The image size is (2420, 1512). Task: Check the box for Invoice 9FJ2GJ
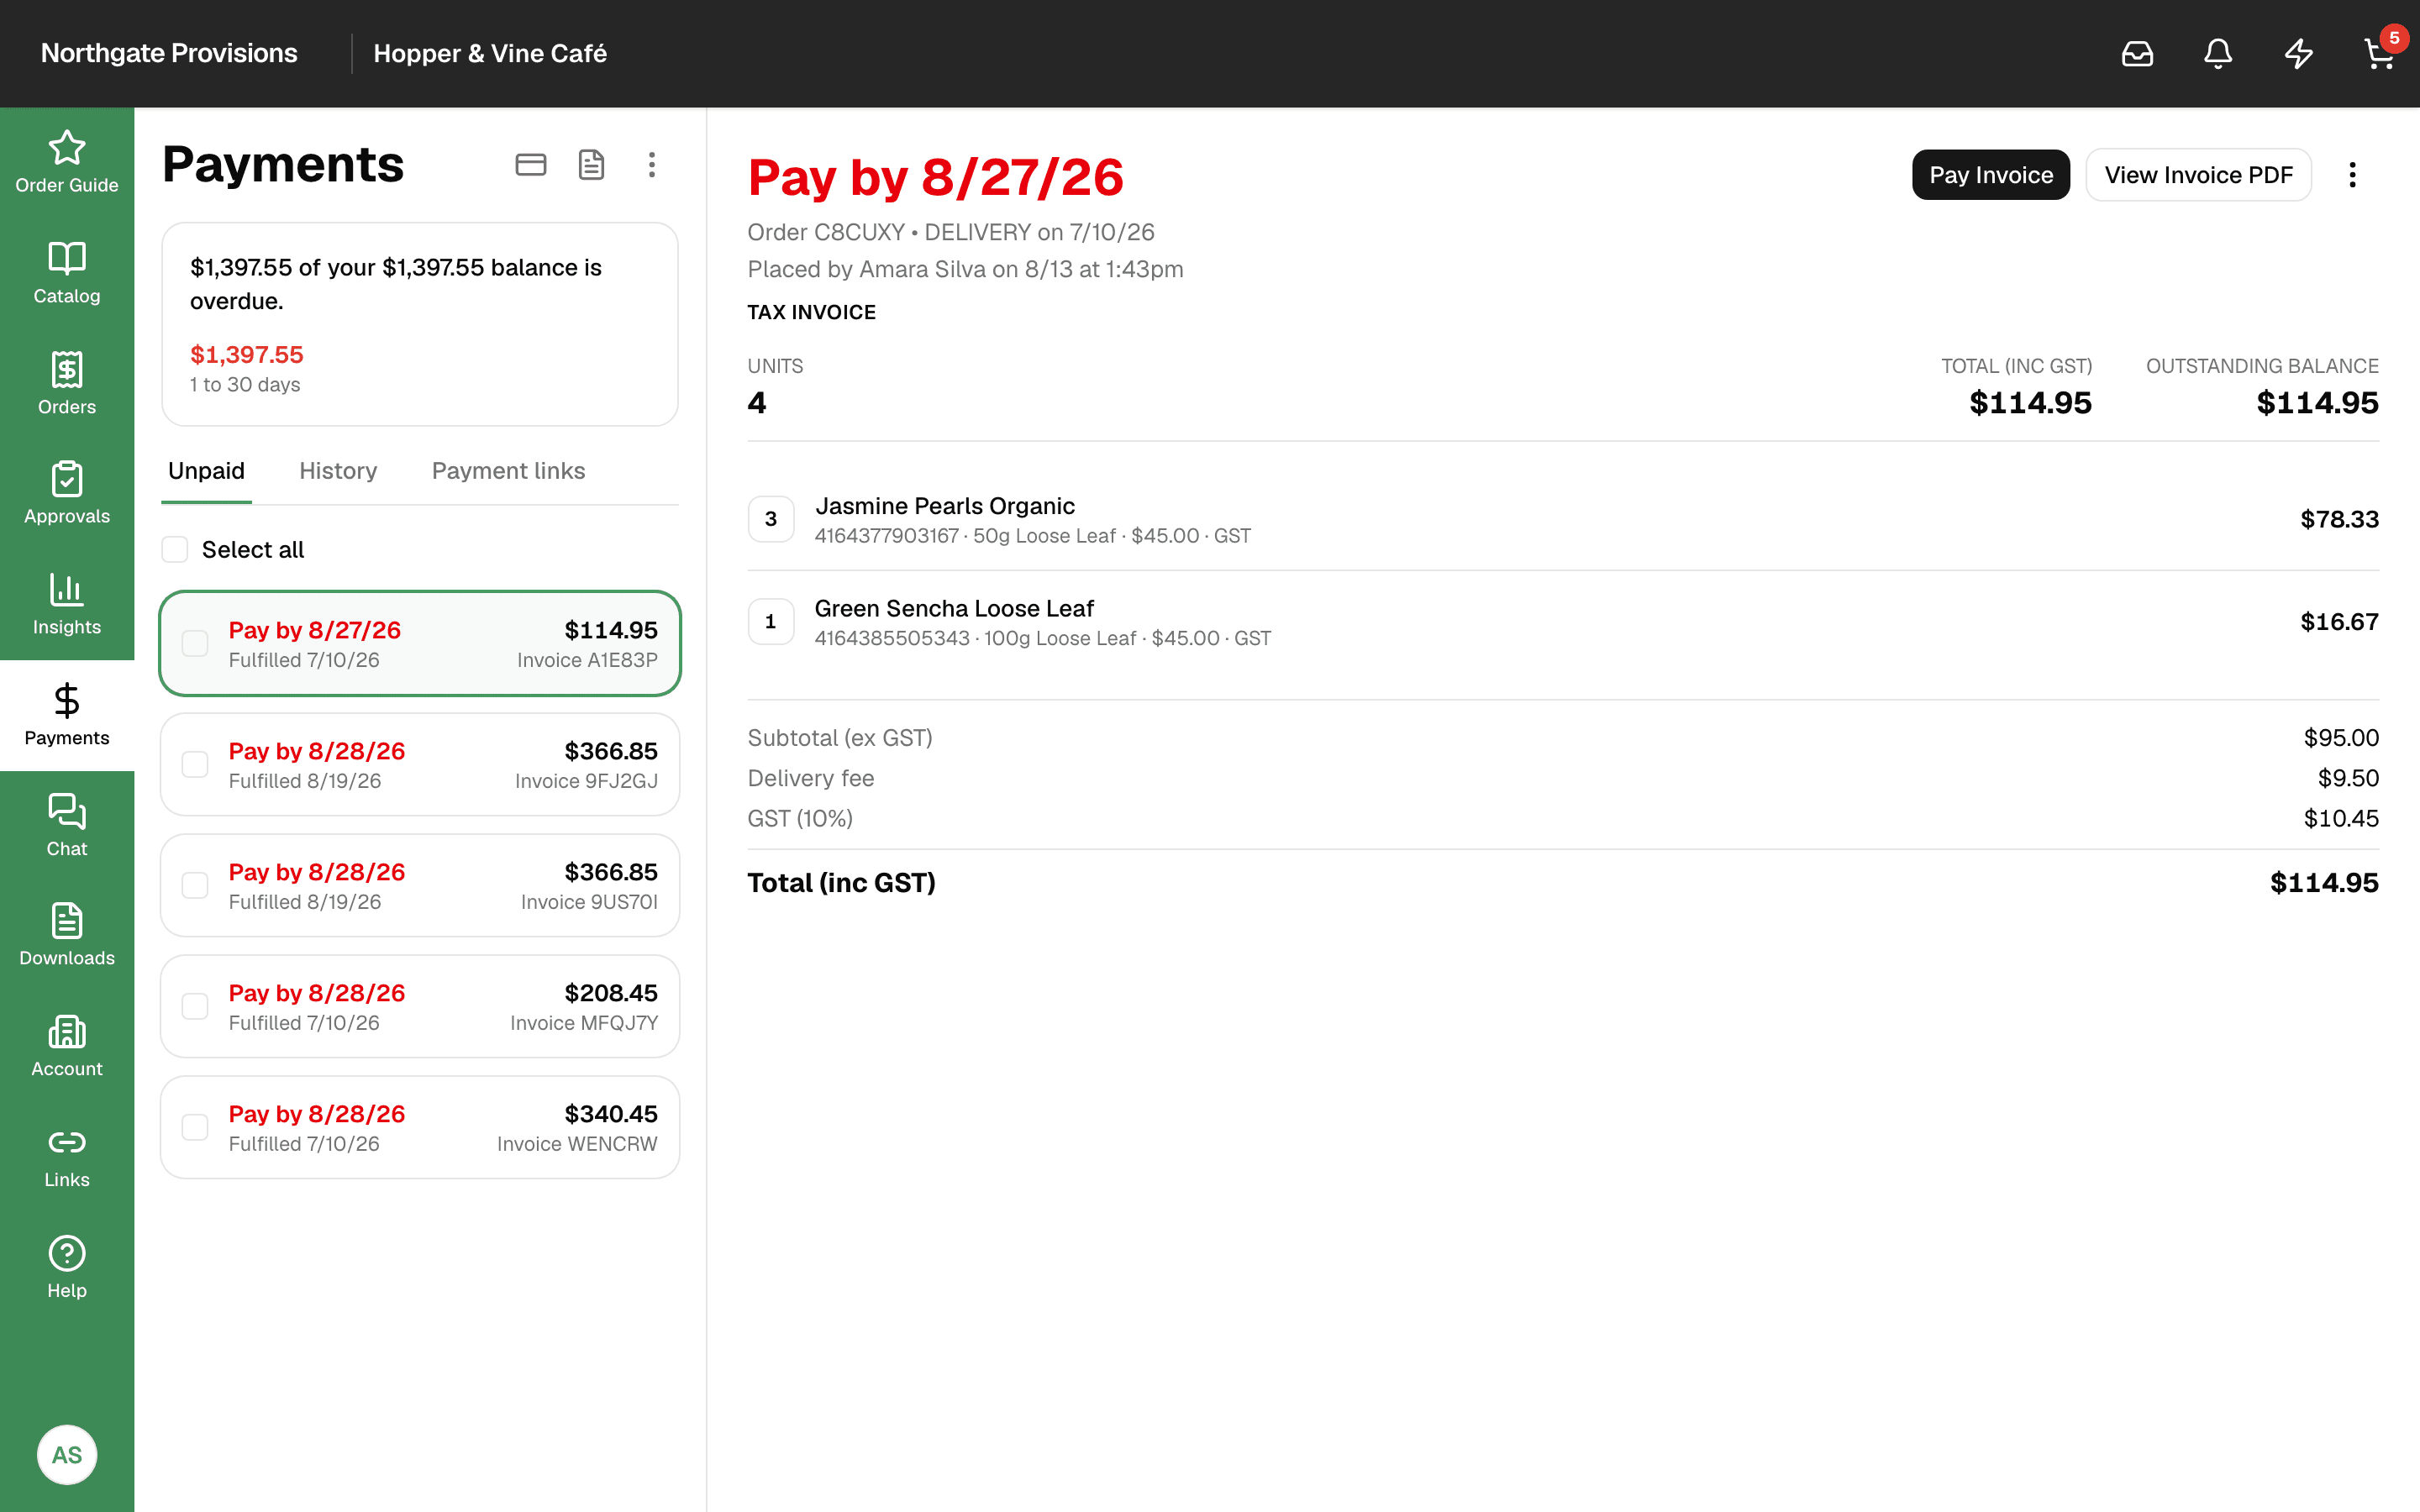point(195,764)
